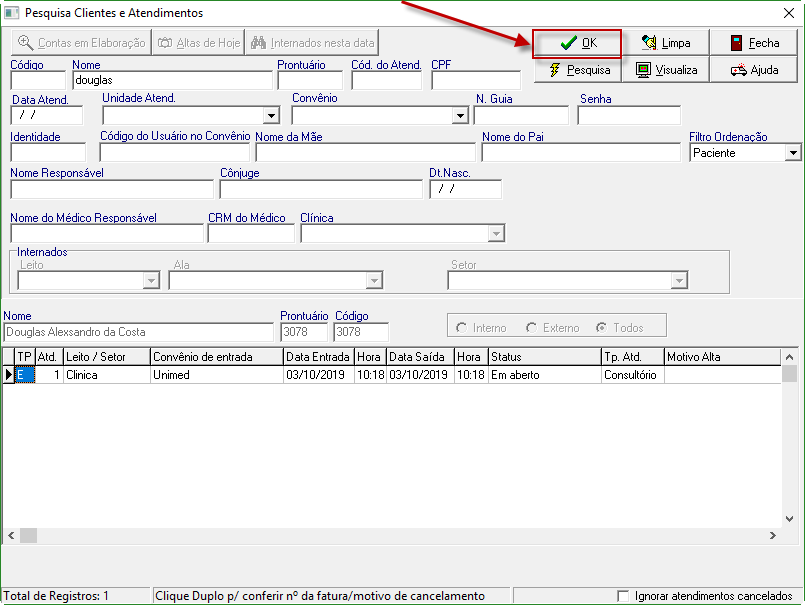Click the Convênio de entrada column header
805x605 pixels.
pos(217,356)
